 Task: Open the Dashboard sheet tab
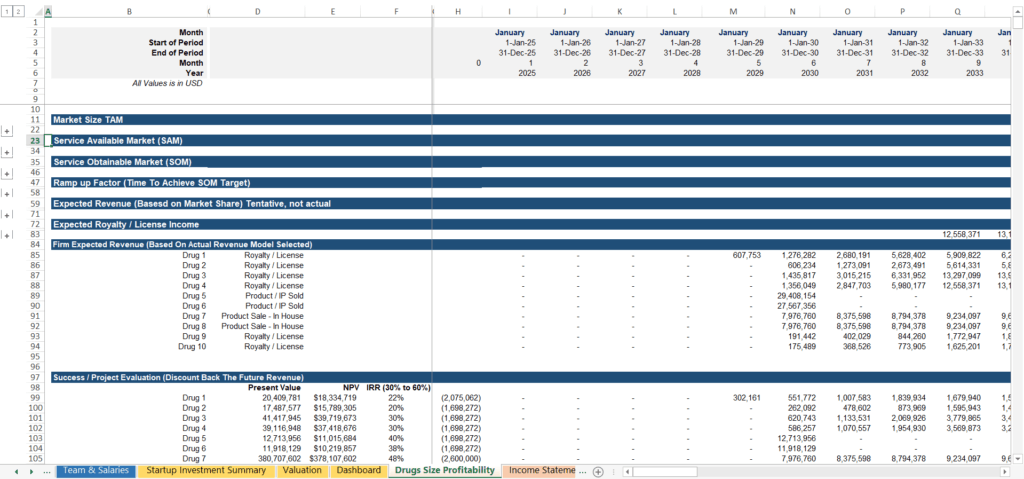358,470
